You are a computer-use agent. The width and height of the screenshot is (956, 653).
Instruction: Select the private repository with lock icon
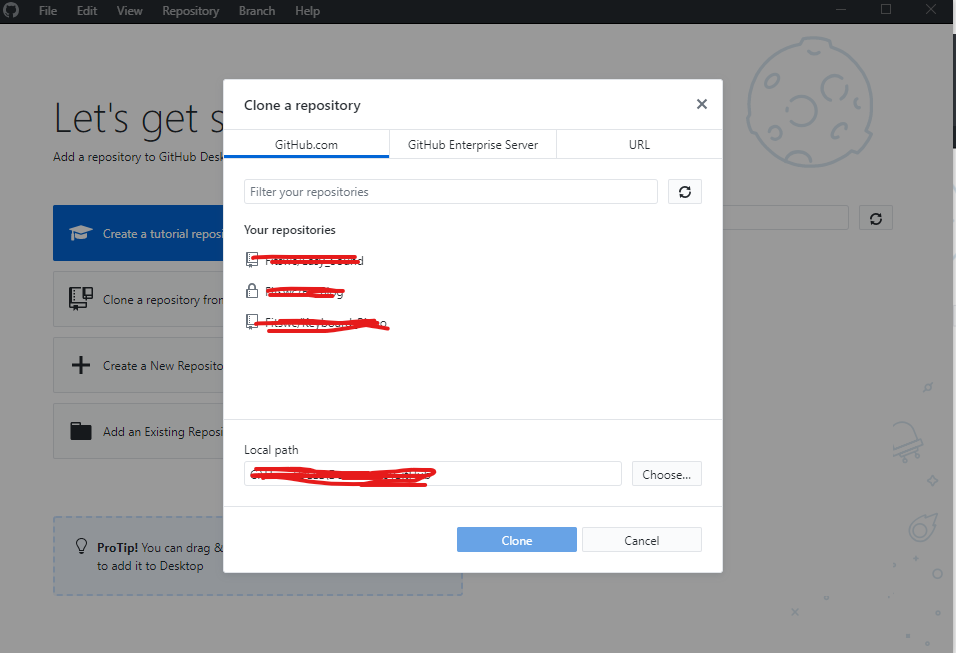[x=473, y=291]
